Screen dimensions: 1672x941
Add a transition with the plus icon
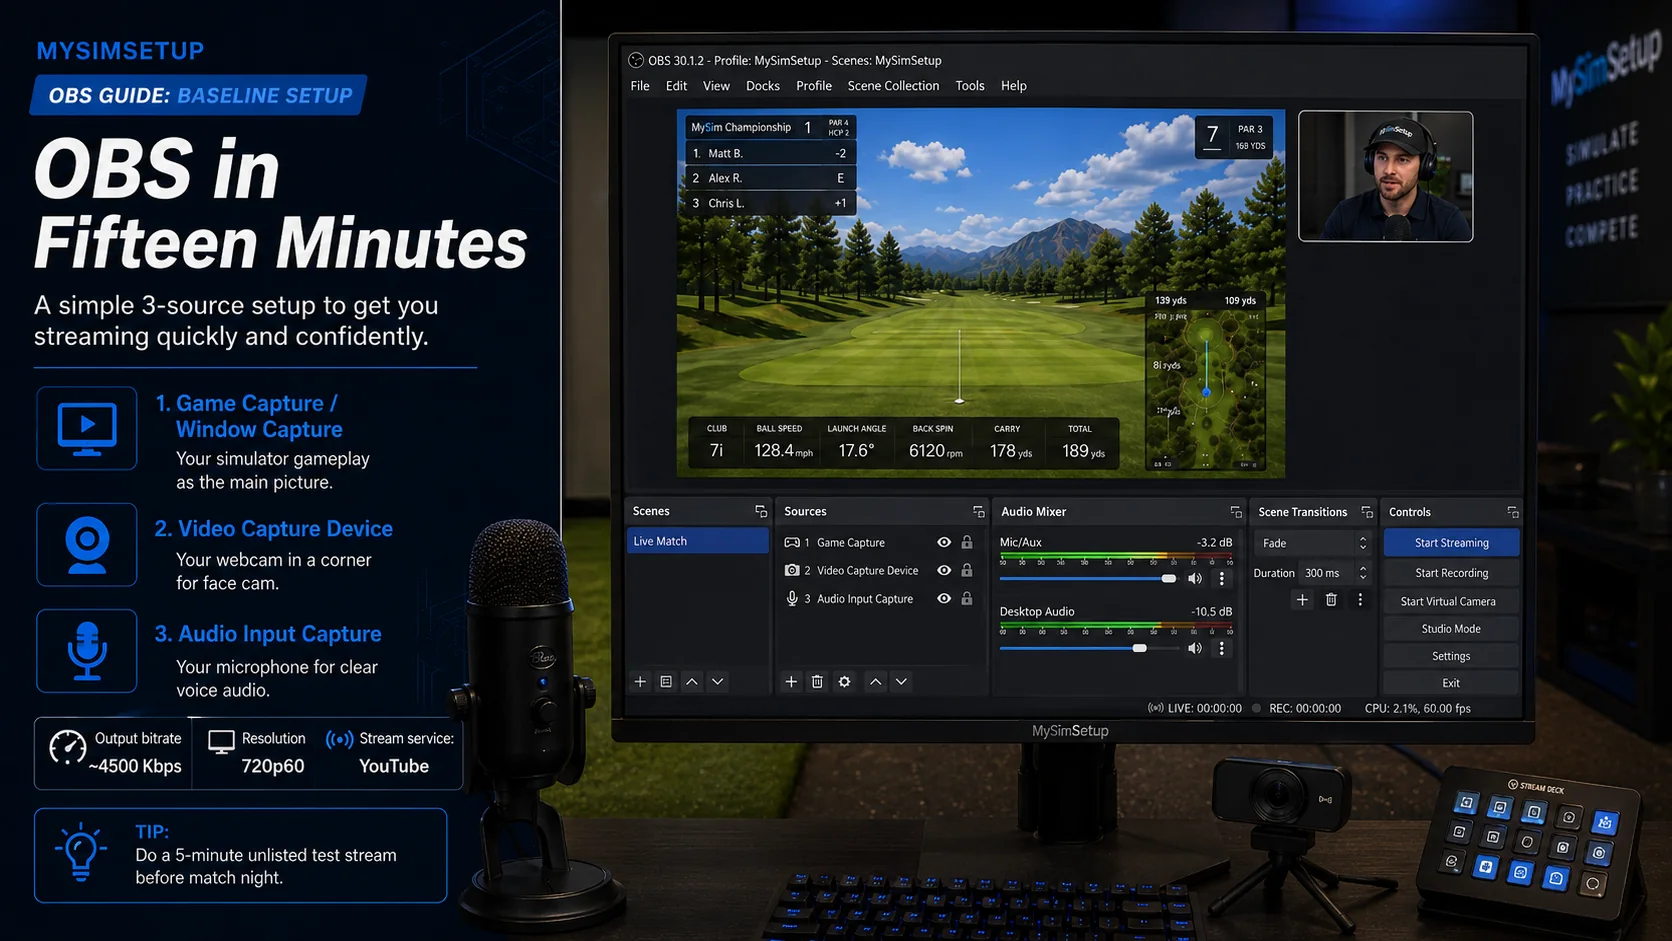tap(1302, 600)
